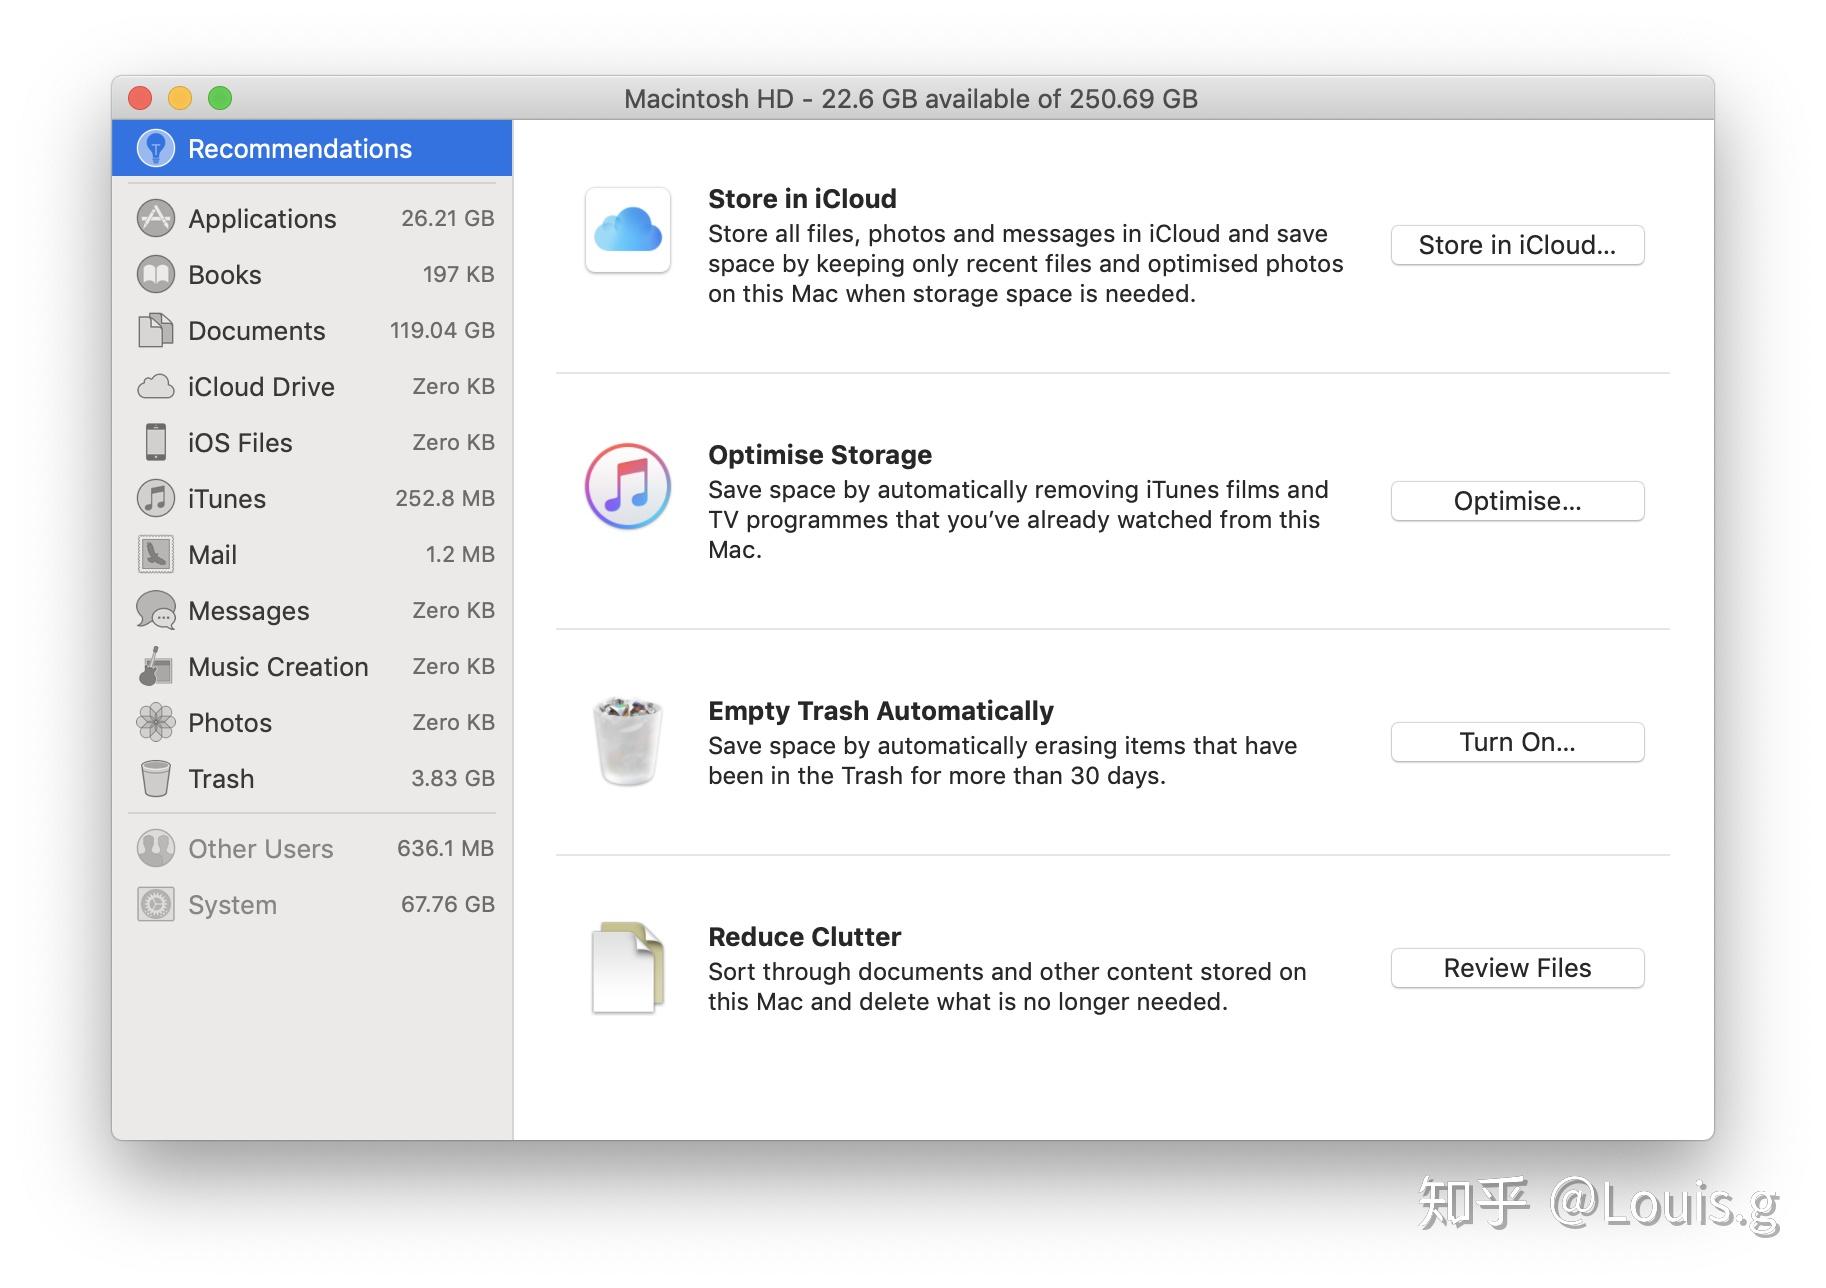Select Other Users label in sidebar
The height and width of the screenshot is (1288, 1826).
coord(261,849)
